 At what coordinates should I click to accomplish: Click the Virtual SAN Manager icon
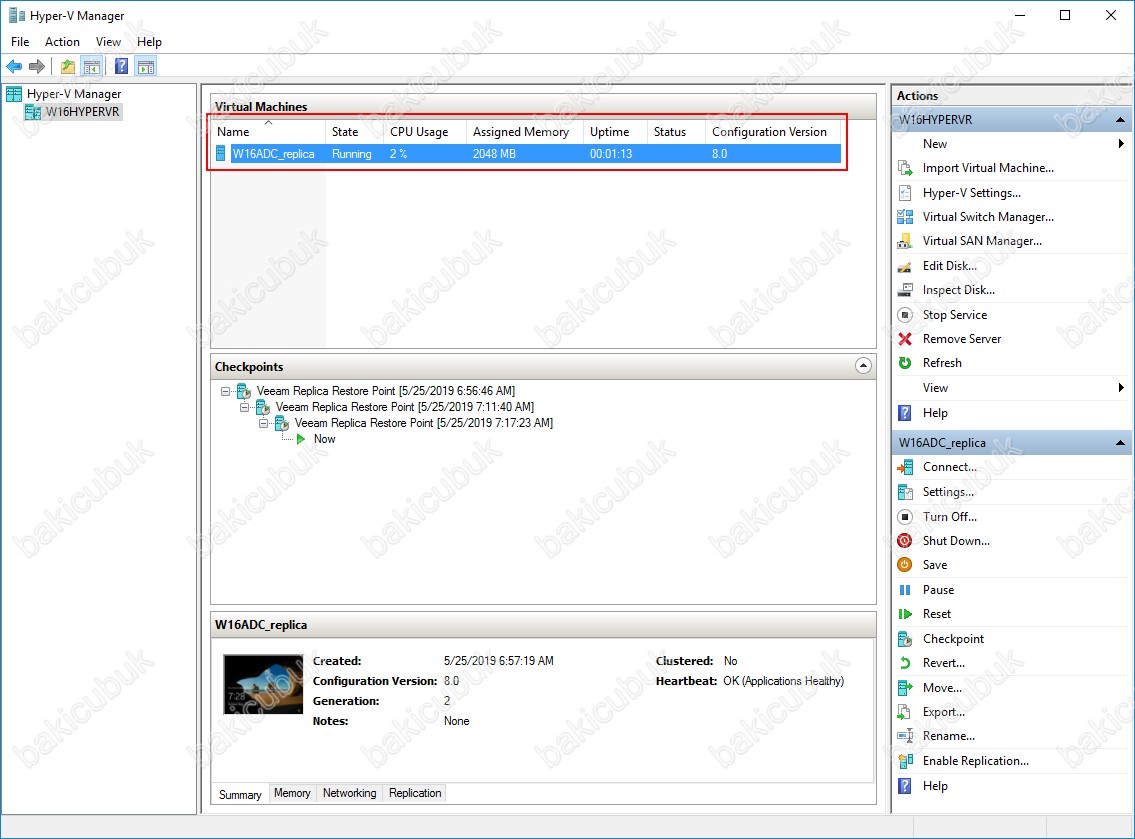(905, 241)
